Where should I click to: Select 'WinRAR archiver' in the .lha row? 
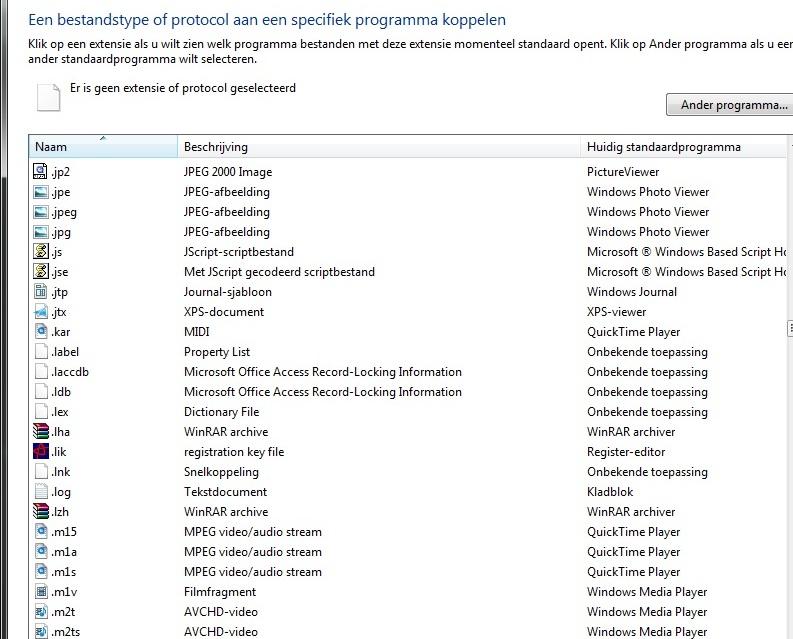click(x=631, y=432)
